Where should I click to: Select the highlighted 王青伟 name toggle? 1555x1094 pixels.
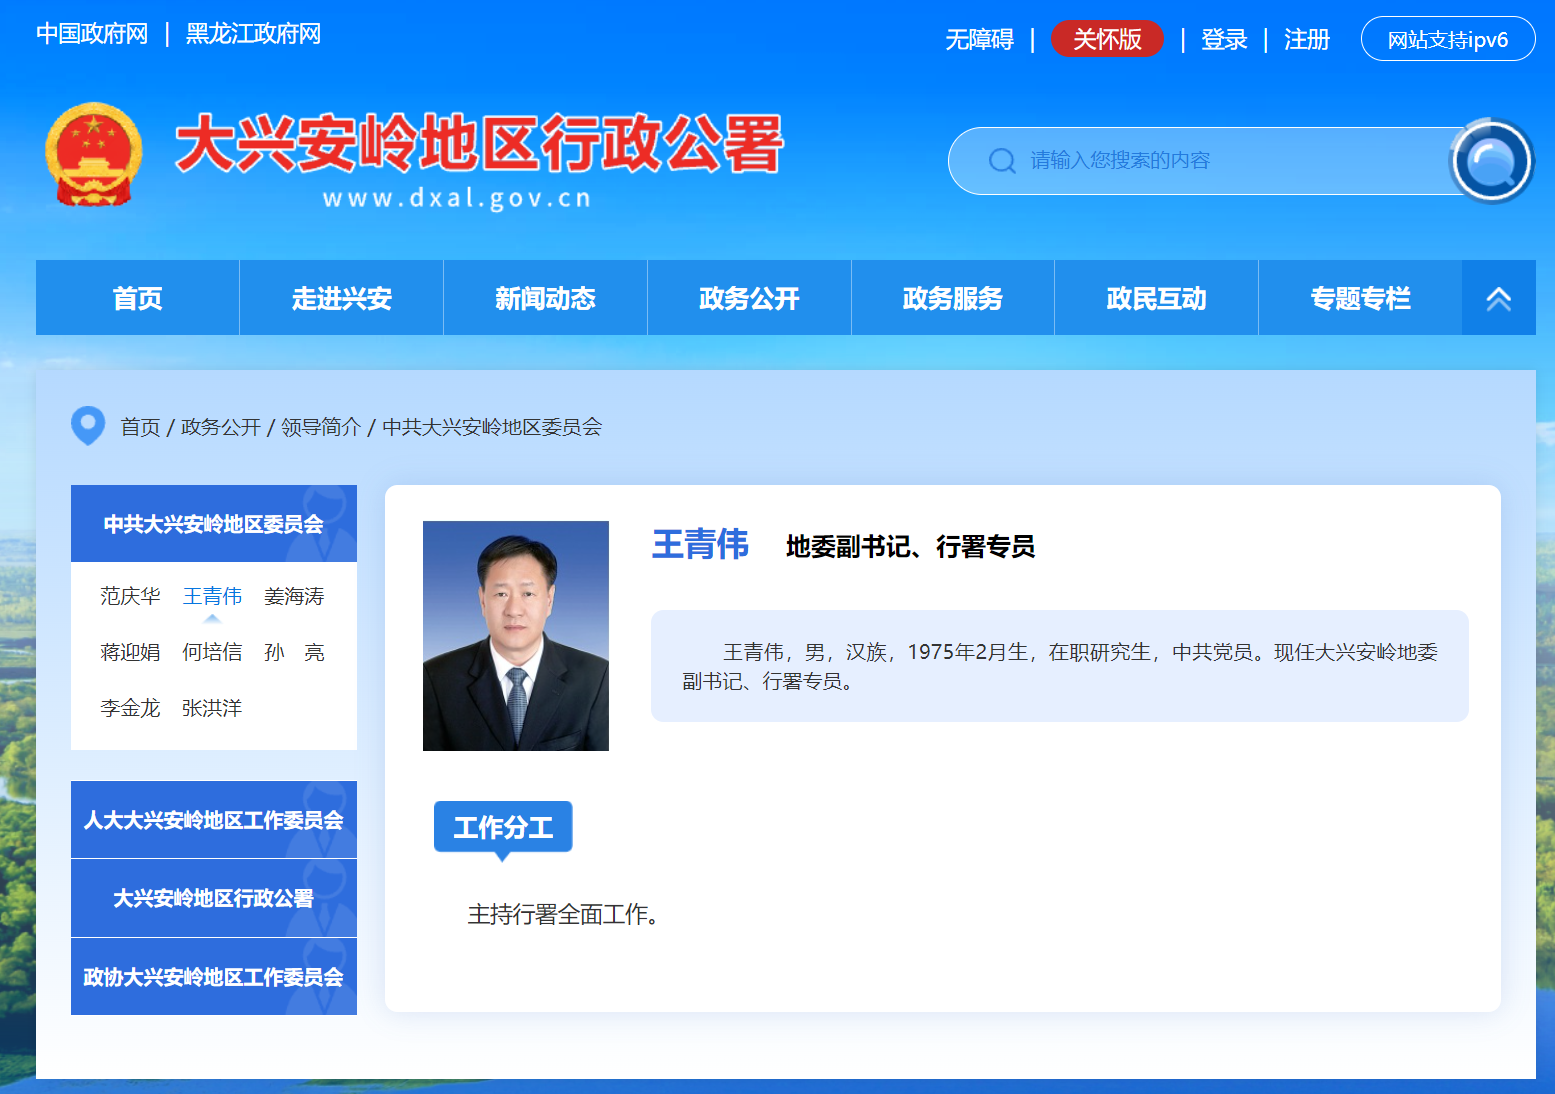[x=212, y=595]
